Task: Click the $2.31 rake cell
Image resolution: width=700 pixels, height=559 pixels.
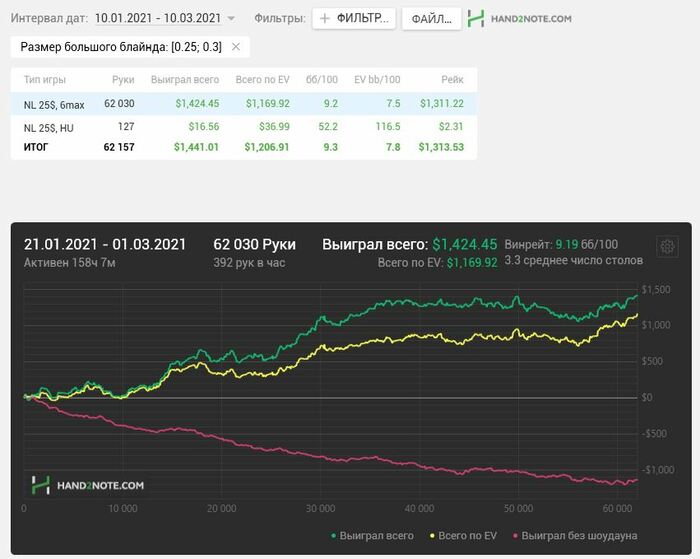Action: click(x=451, y=127)
